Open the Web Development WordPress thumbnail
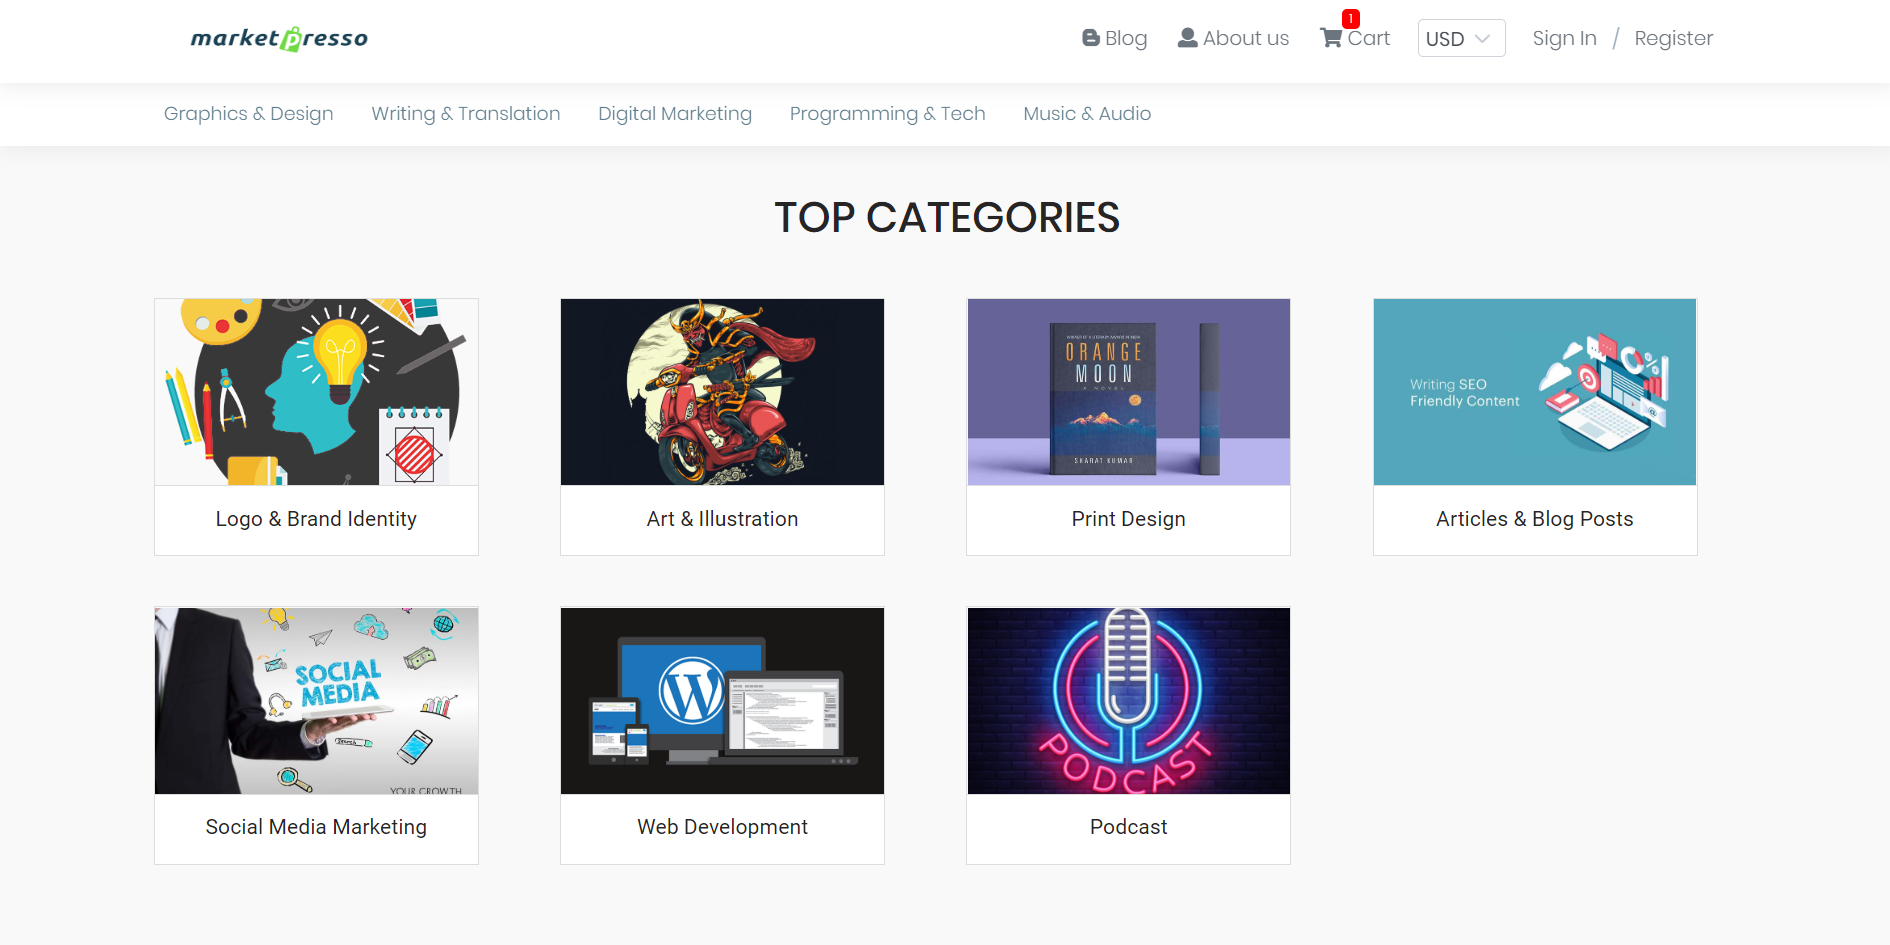The height and width of the screenshot is (945, 1890). [722, 701]
